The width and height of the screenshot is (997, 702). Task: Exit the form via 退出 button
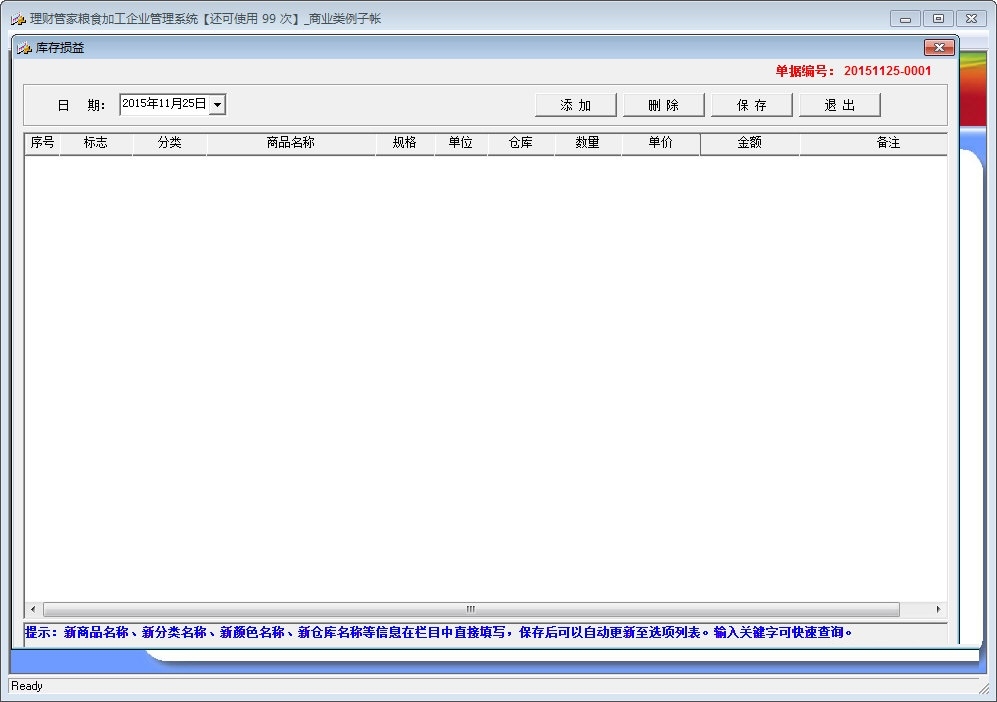[840, 105]
